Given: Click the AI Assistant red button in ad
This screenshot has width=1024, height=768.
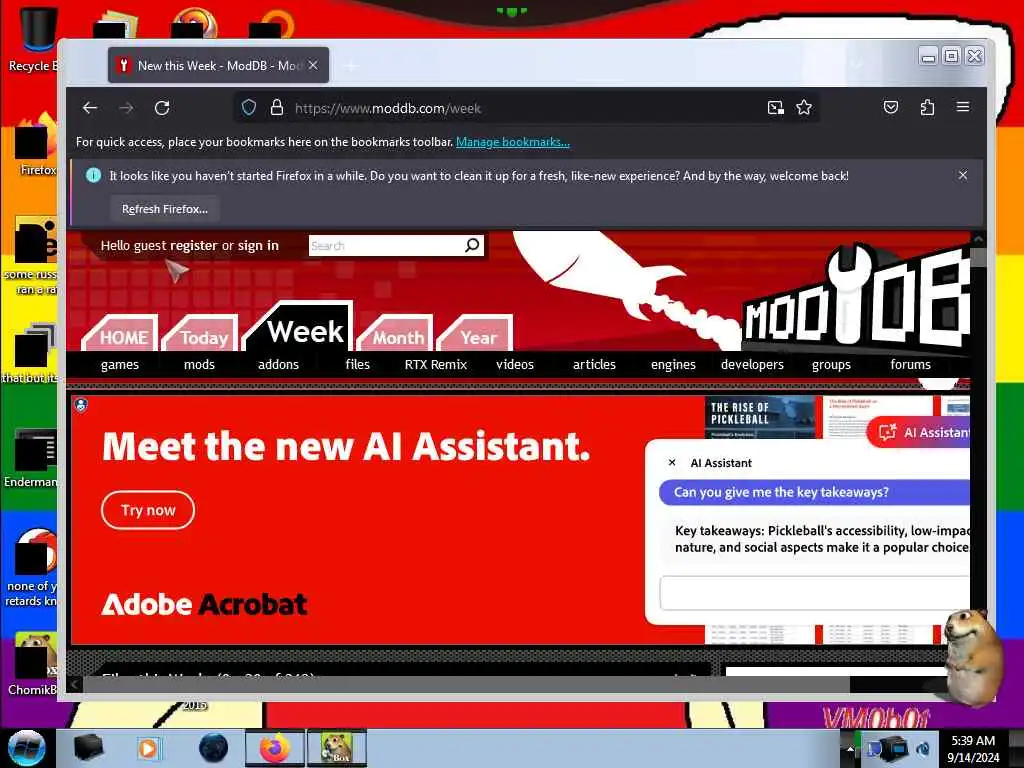Looking at the screenshot, I should coord(920,432).
